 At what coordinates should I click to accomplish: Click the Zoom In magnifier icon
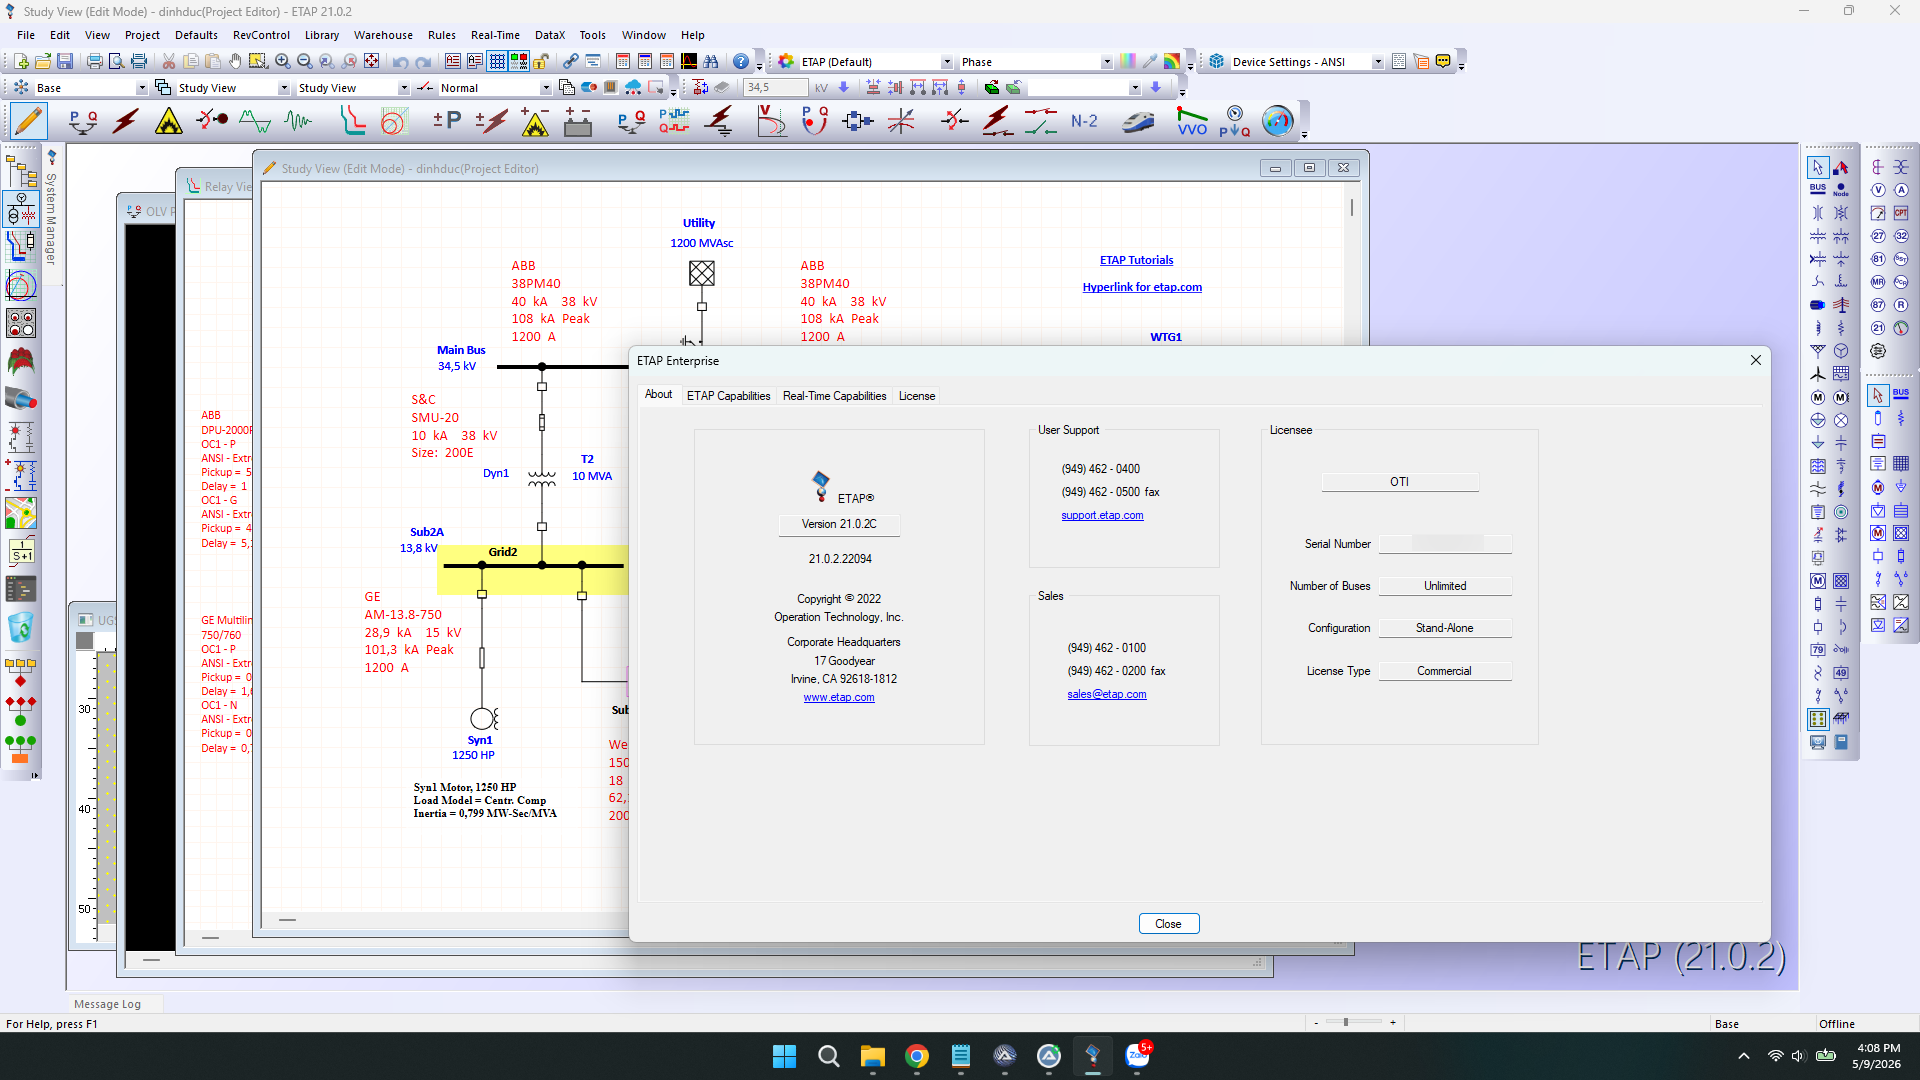(283, 62)
